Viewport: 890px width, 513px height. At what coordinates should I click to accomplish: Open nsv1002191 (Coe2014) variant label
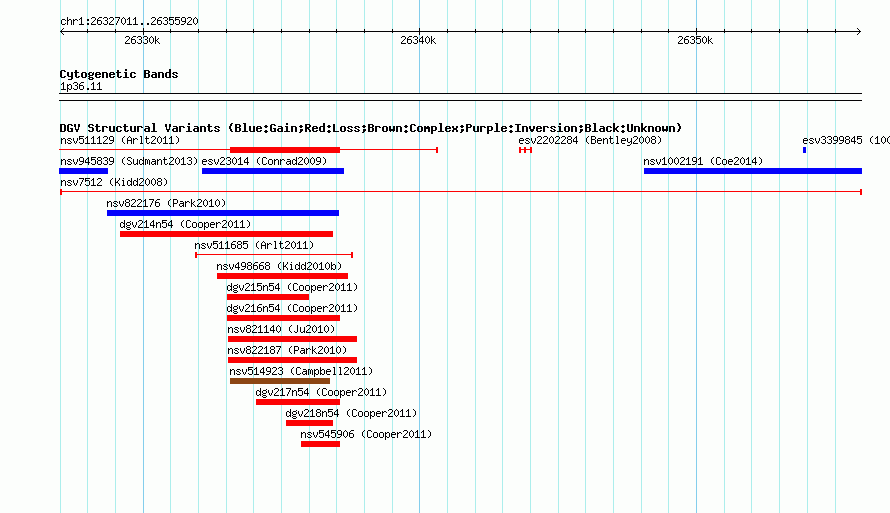coord(703,161)
